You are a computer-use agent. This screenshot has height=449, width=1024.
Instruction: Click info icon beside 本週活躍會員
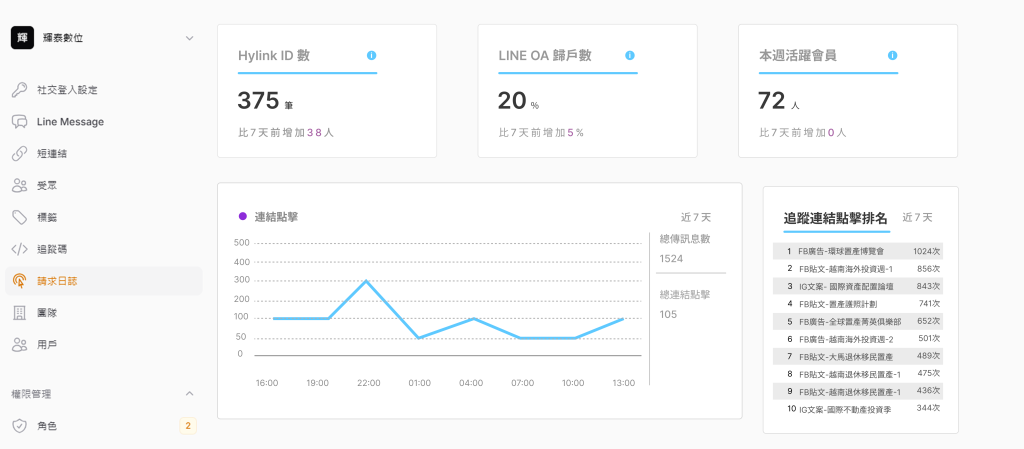[x=892, y=55]
